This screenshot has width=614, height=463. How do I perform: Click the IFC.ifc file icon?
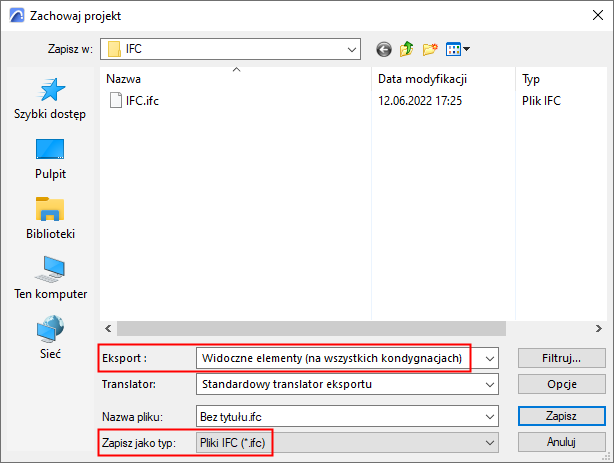click(116, 100)
